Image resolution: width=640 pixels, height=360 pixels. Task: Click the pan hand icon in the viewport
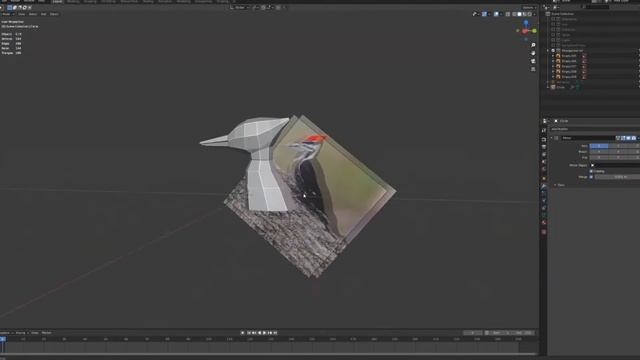coord(533,53)
